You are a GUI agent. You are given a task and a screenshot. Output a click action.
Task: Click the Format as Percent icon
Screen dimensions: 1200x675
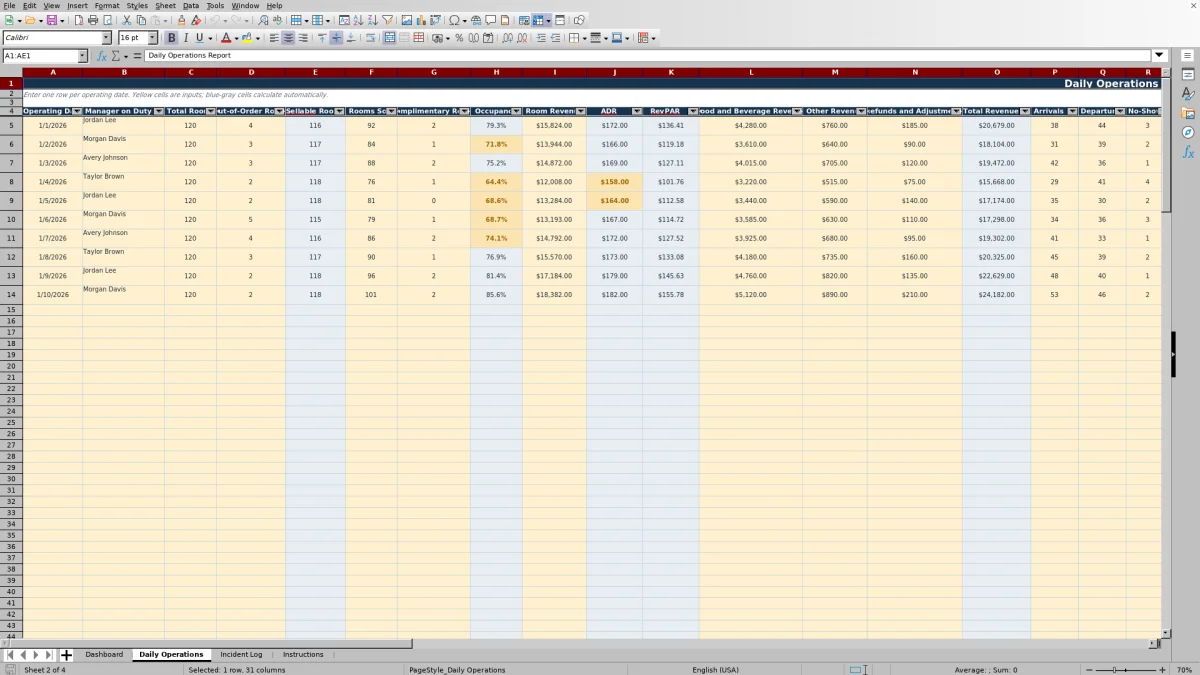459,38
